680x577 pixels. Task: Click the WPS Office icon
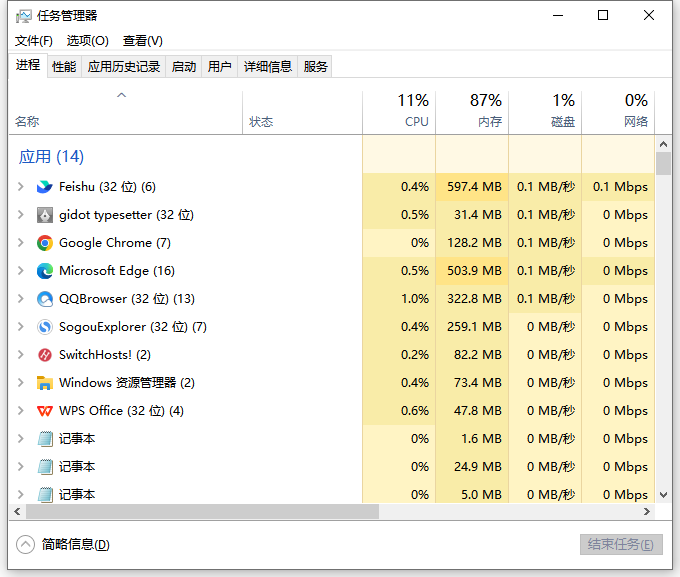tap(45, 411)
